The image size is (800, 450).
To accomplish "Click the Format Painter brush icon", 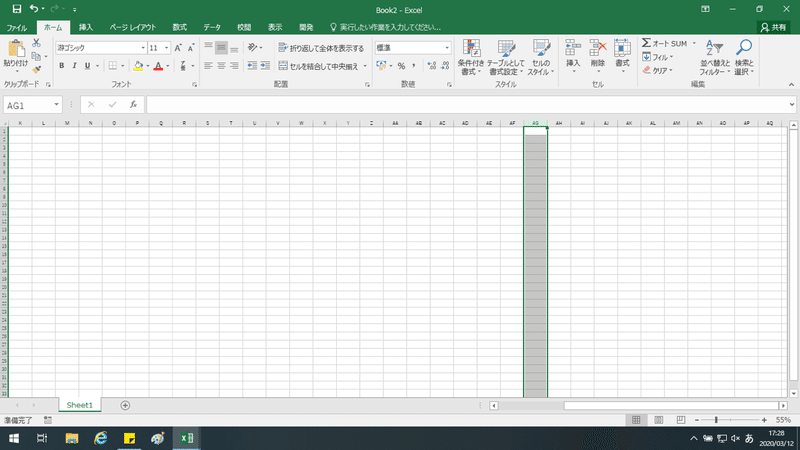I will pos(36,69).
